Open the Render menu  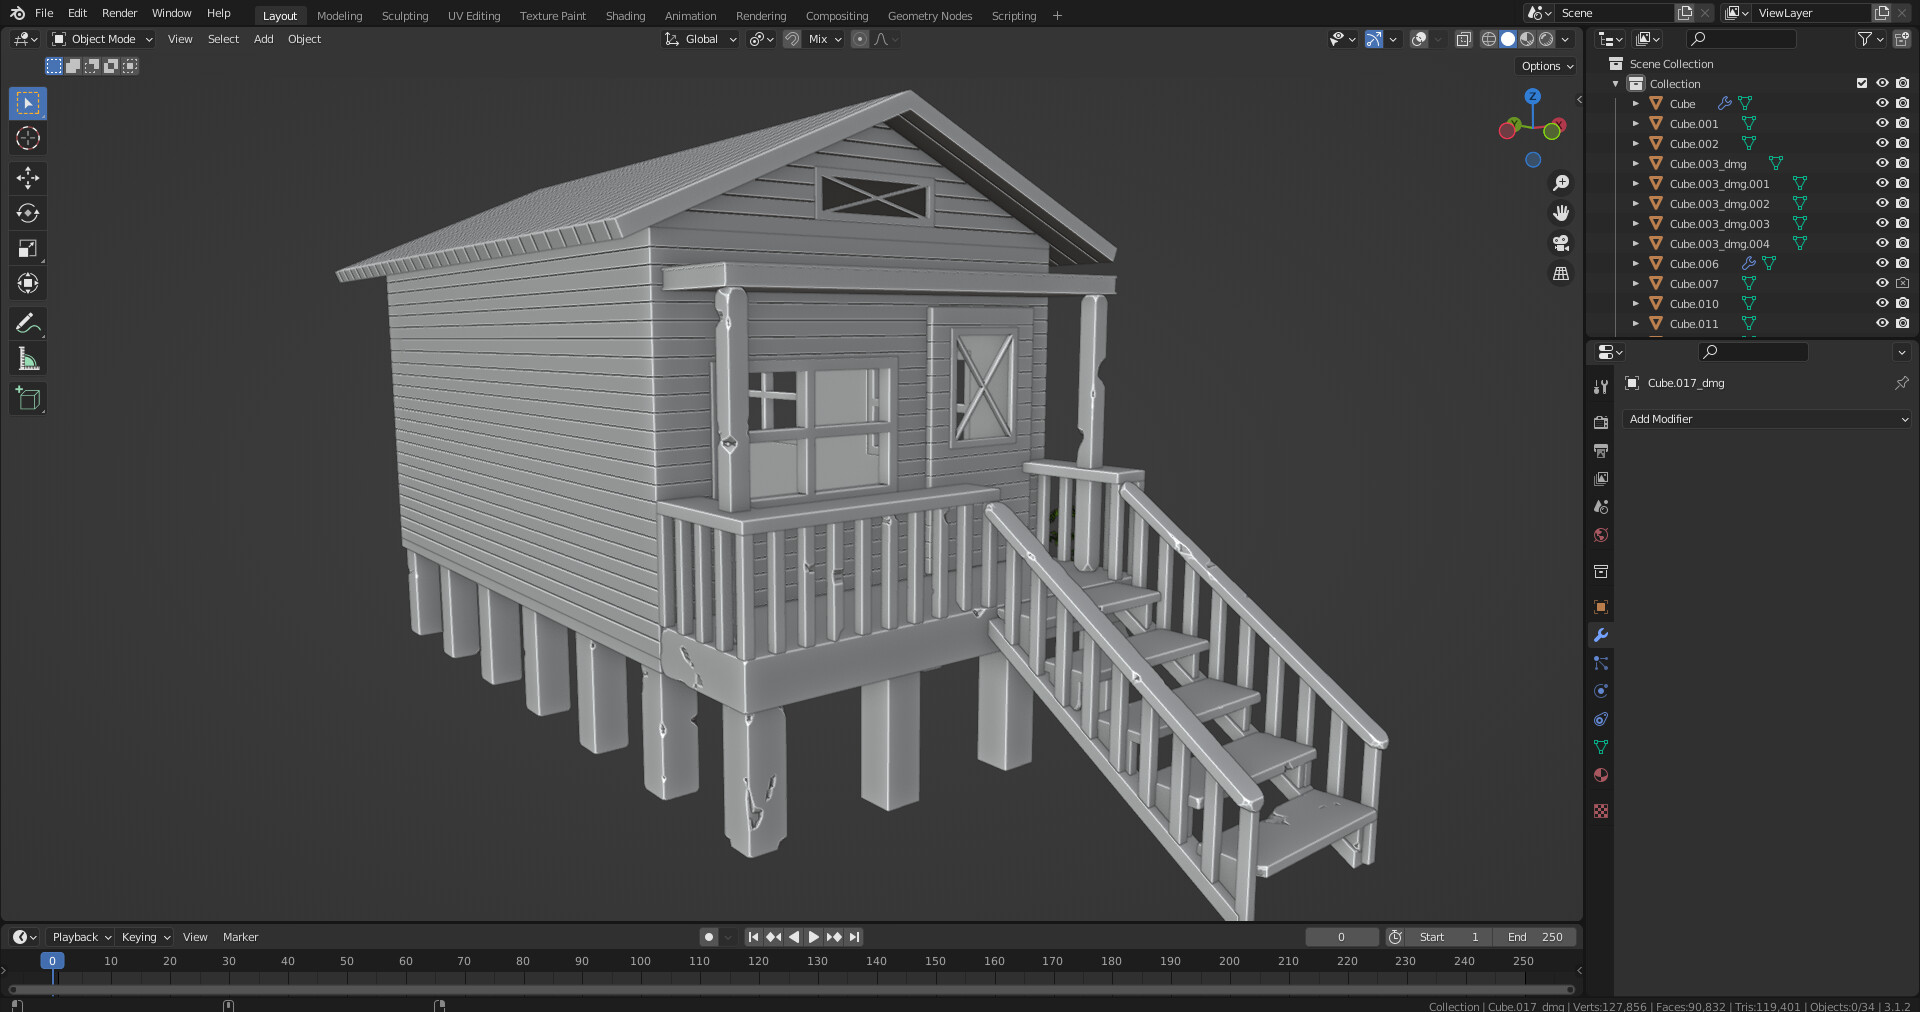click(x=119, y=13)
